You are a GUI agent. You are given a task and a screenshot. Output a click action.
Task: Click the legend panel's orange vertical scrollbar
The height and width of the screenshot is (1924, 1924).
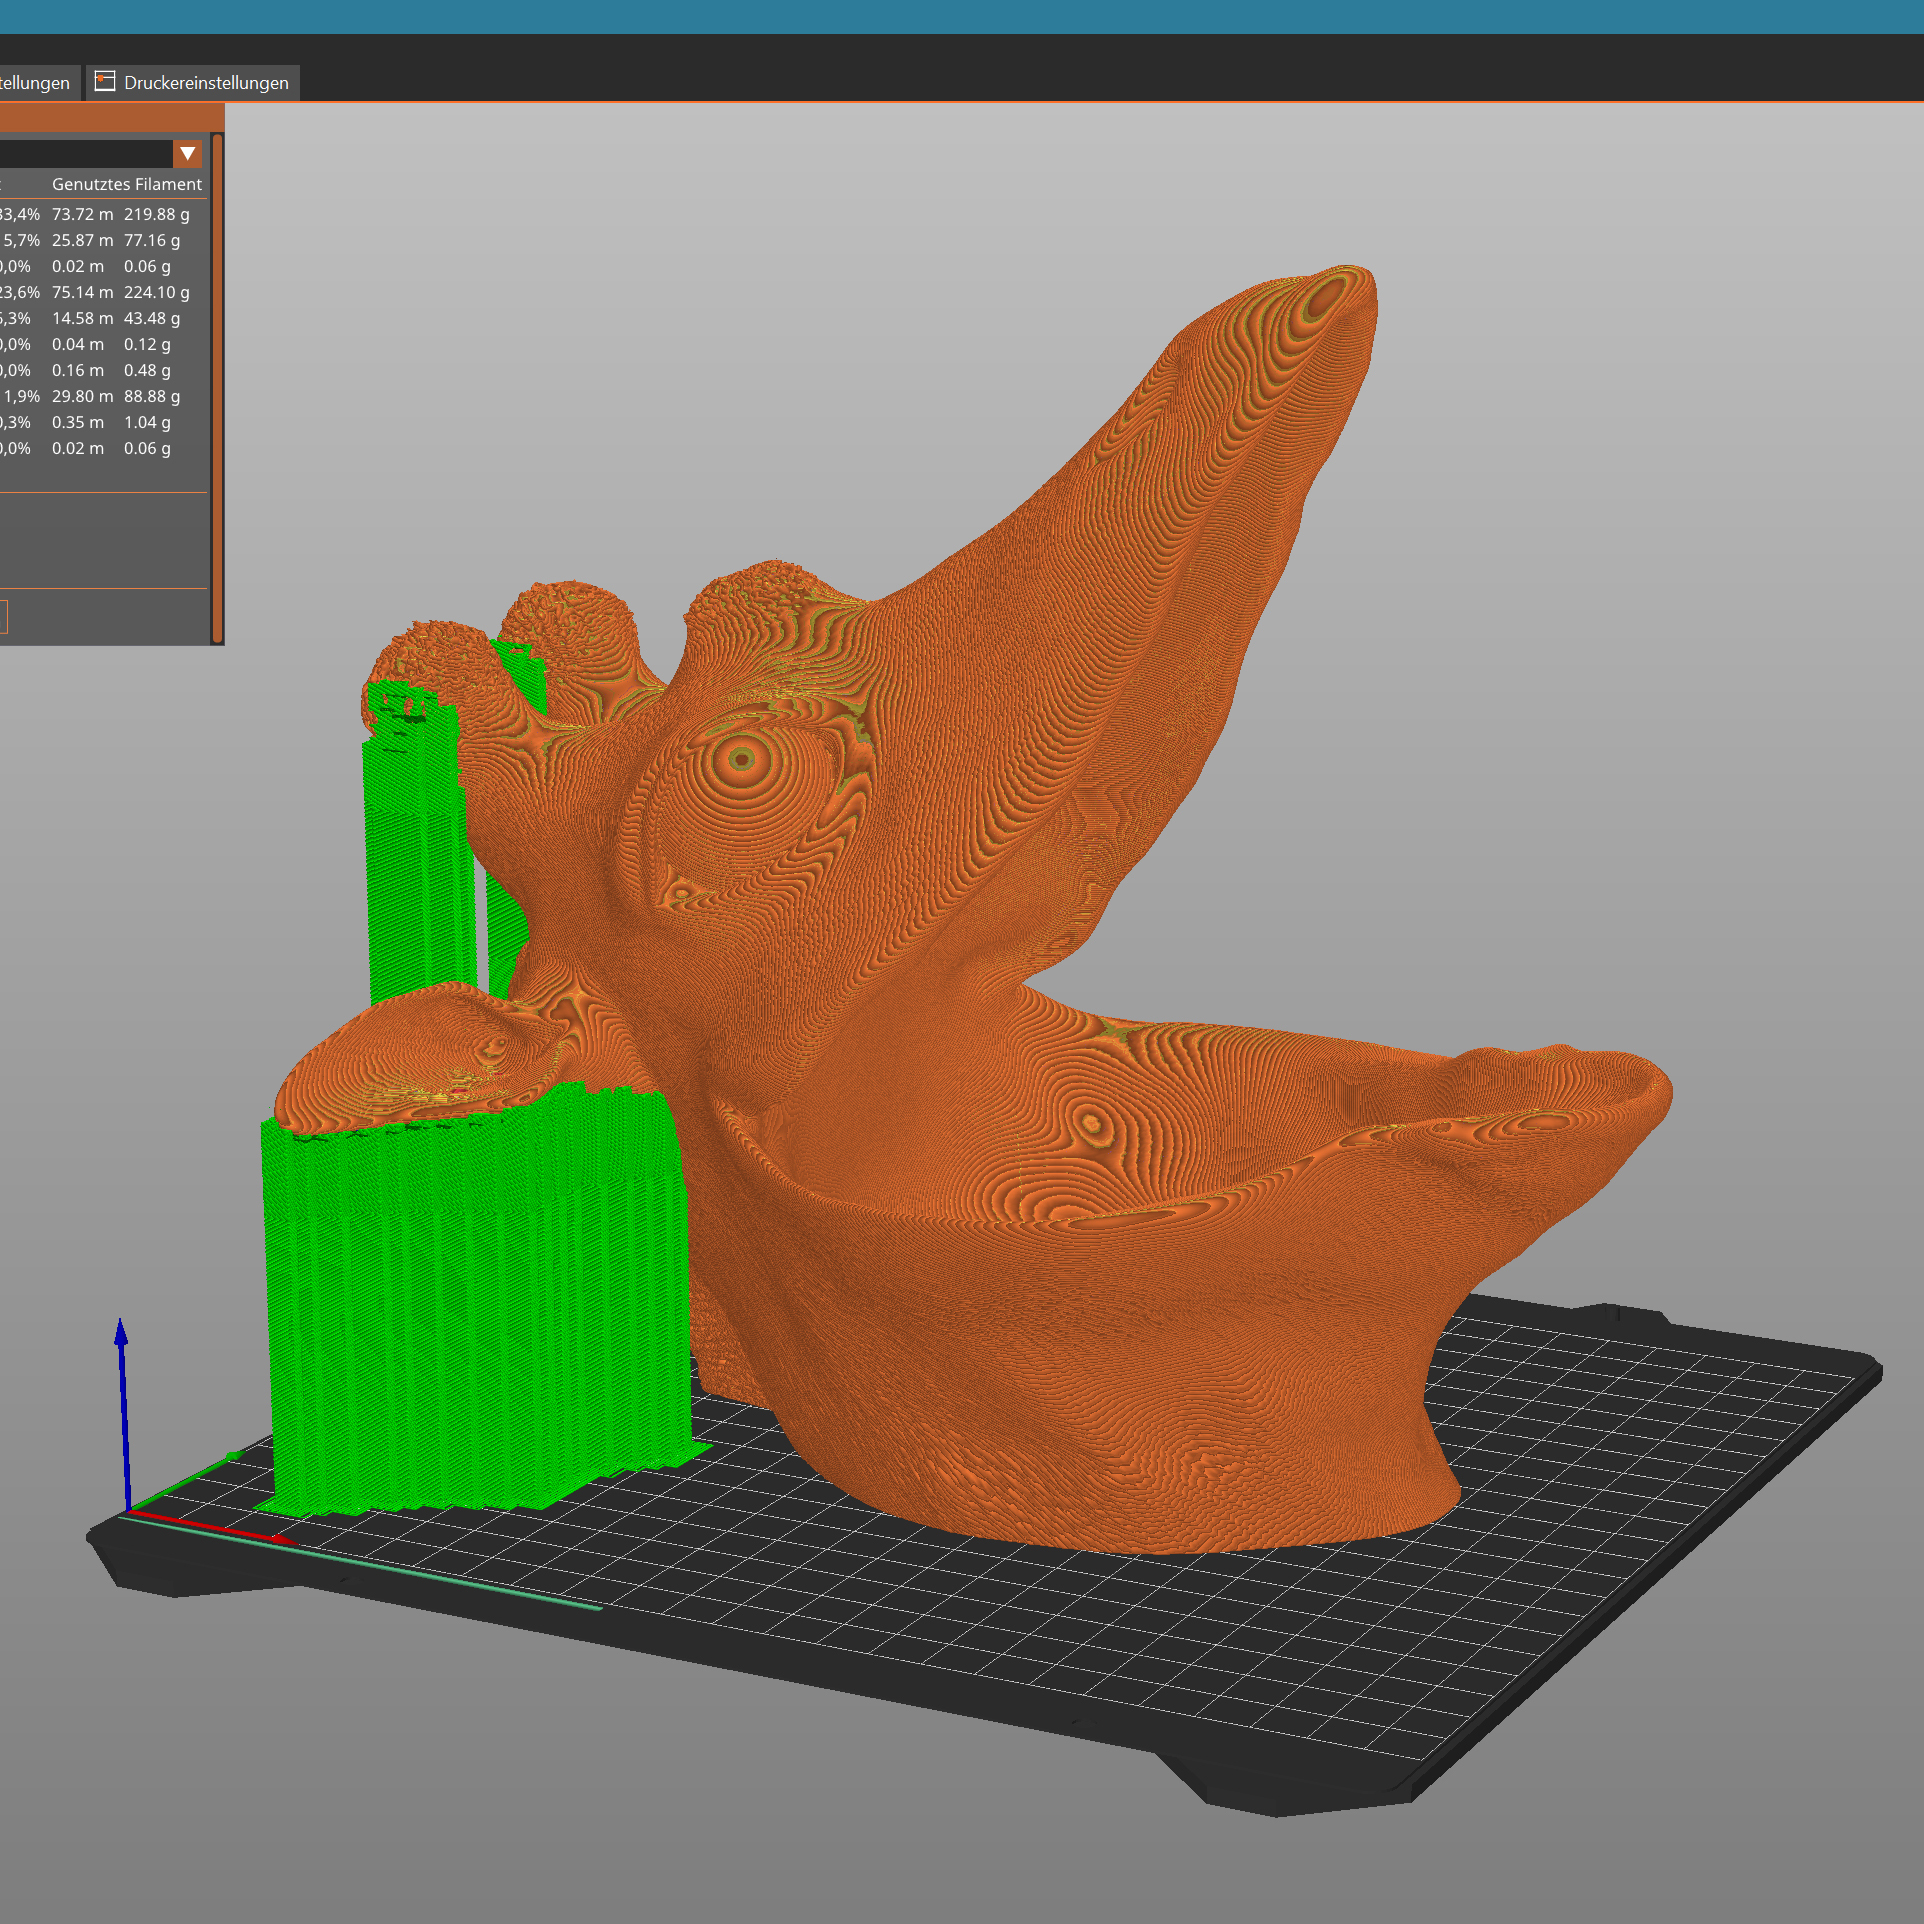pyautogui.click(x=217, y=388)
